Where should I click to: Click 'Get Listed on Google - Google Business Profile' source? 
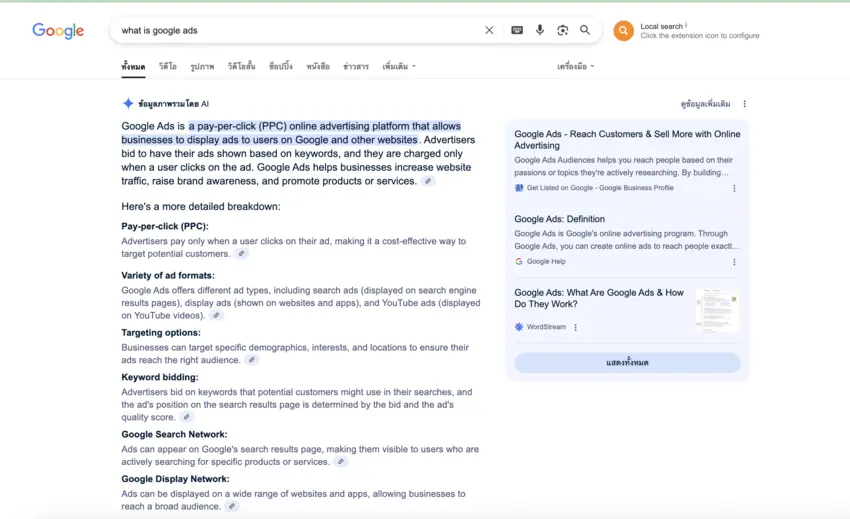coord(600,188)
